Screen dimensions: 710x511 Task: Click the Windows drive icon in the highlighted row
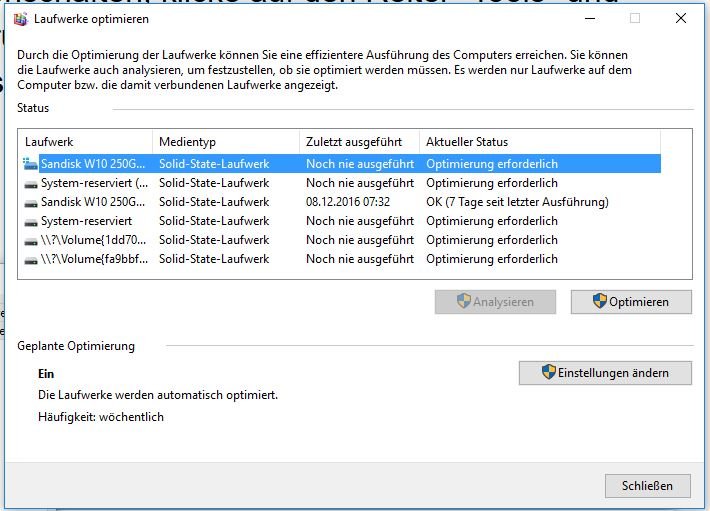coord(30,164)
